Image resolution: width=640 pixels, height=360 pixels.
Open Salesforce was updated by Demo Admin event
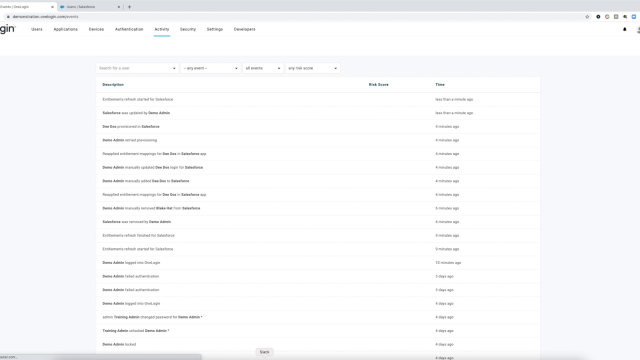point(318,113)
